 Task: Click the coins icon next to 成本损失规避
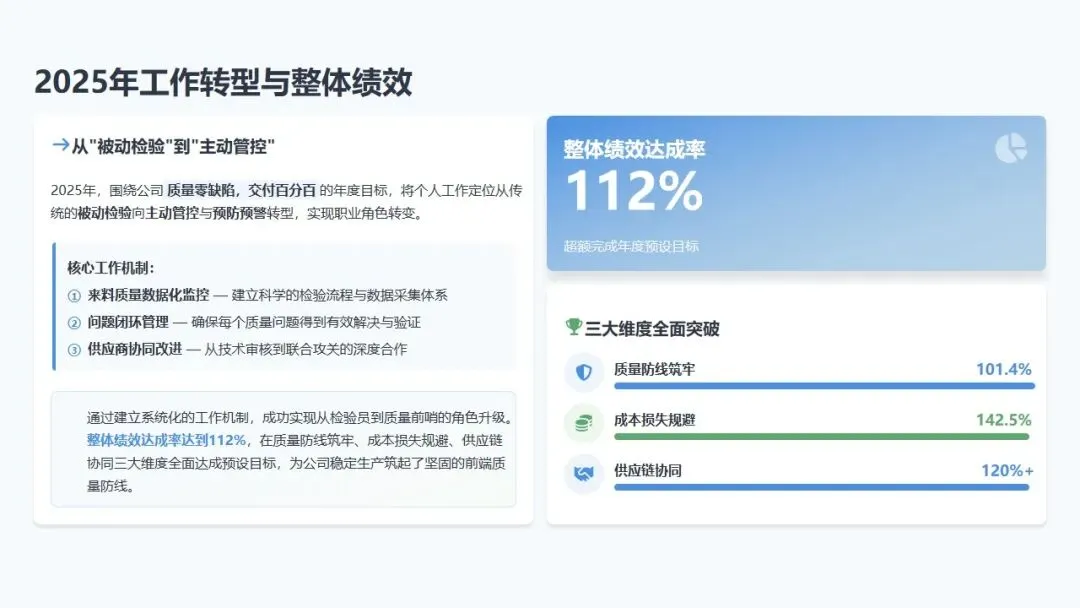[583, 422]
